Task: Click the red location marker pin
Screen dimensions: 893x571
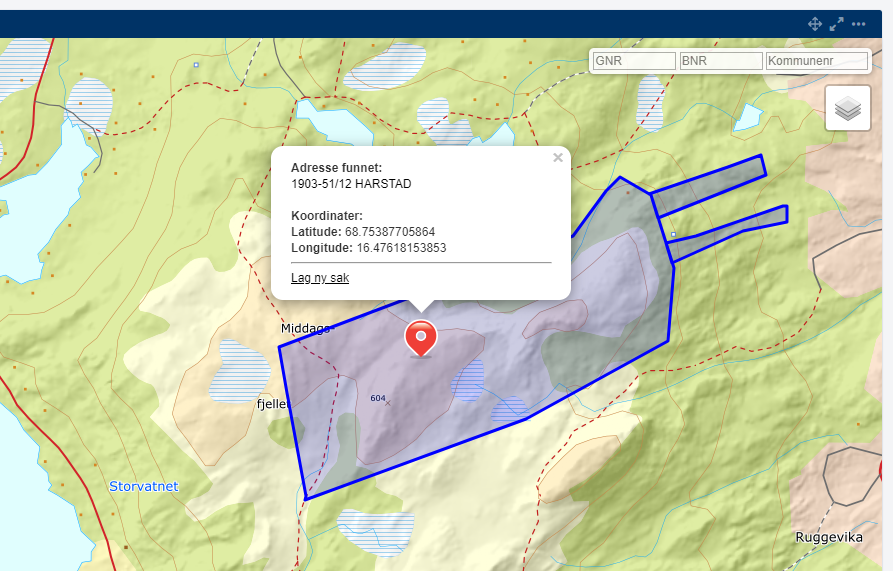Action: pyautogui.click(x=421, y=338)
